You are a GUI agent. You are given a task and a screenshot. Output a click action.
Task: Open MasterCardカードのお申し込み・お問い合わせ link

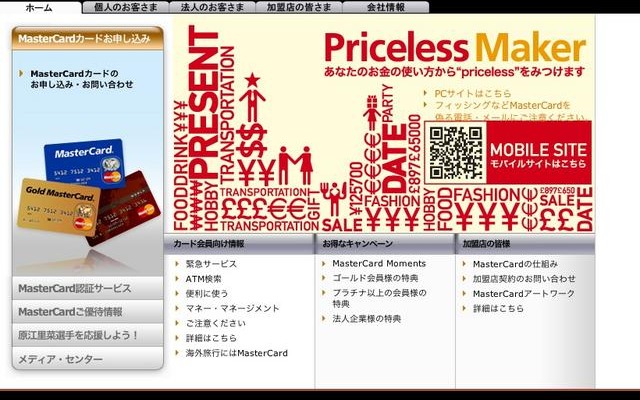click(82, 79)
